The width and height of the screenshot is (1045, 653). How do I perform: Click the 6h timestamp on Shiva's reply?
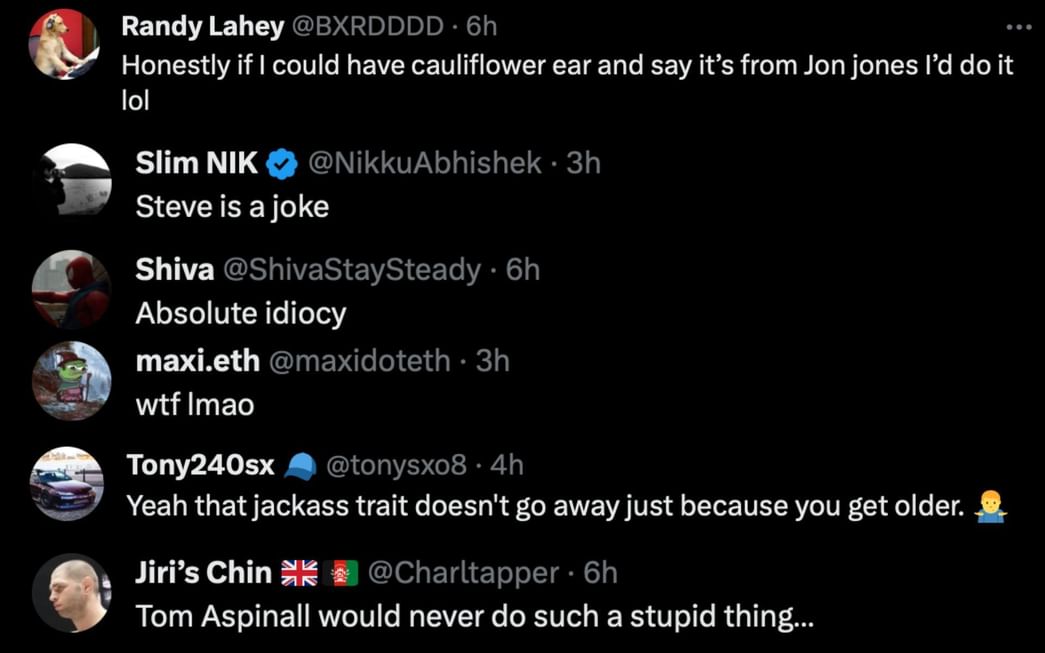pos(520,269)
